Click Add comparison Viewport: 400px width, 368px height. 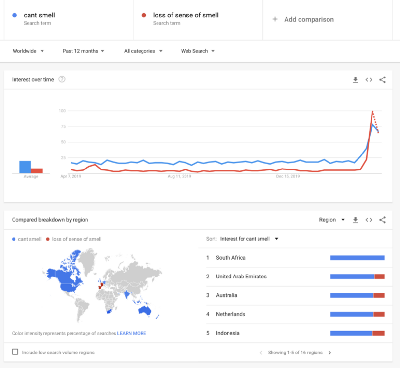309,19
